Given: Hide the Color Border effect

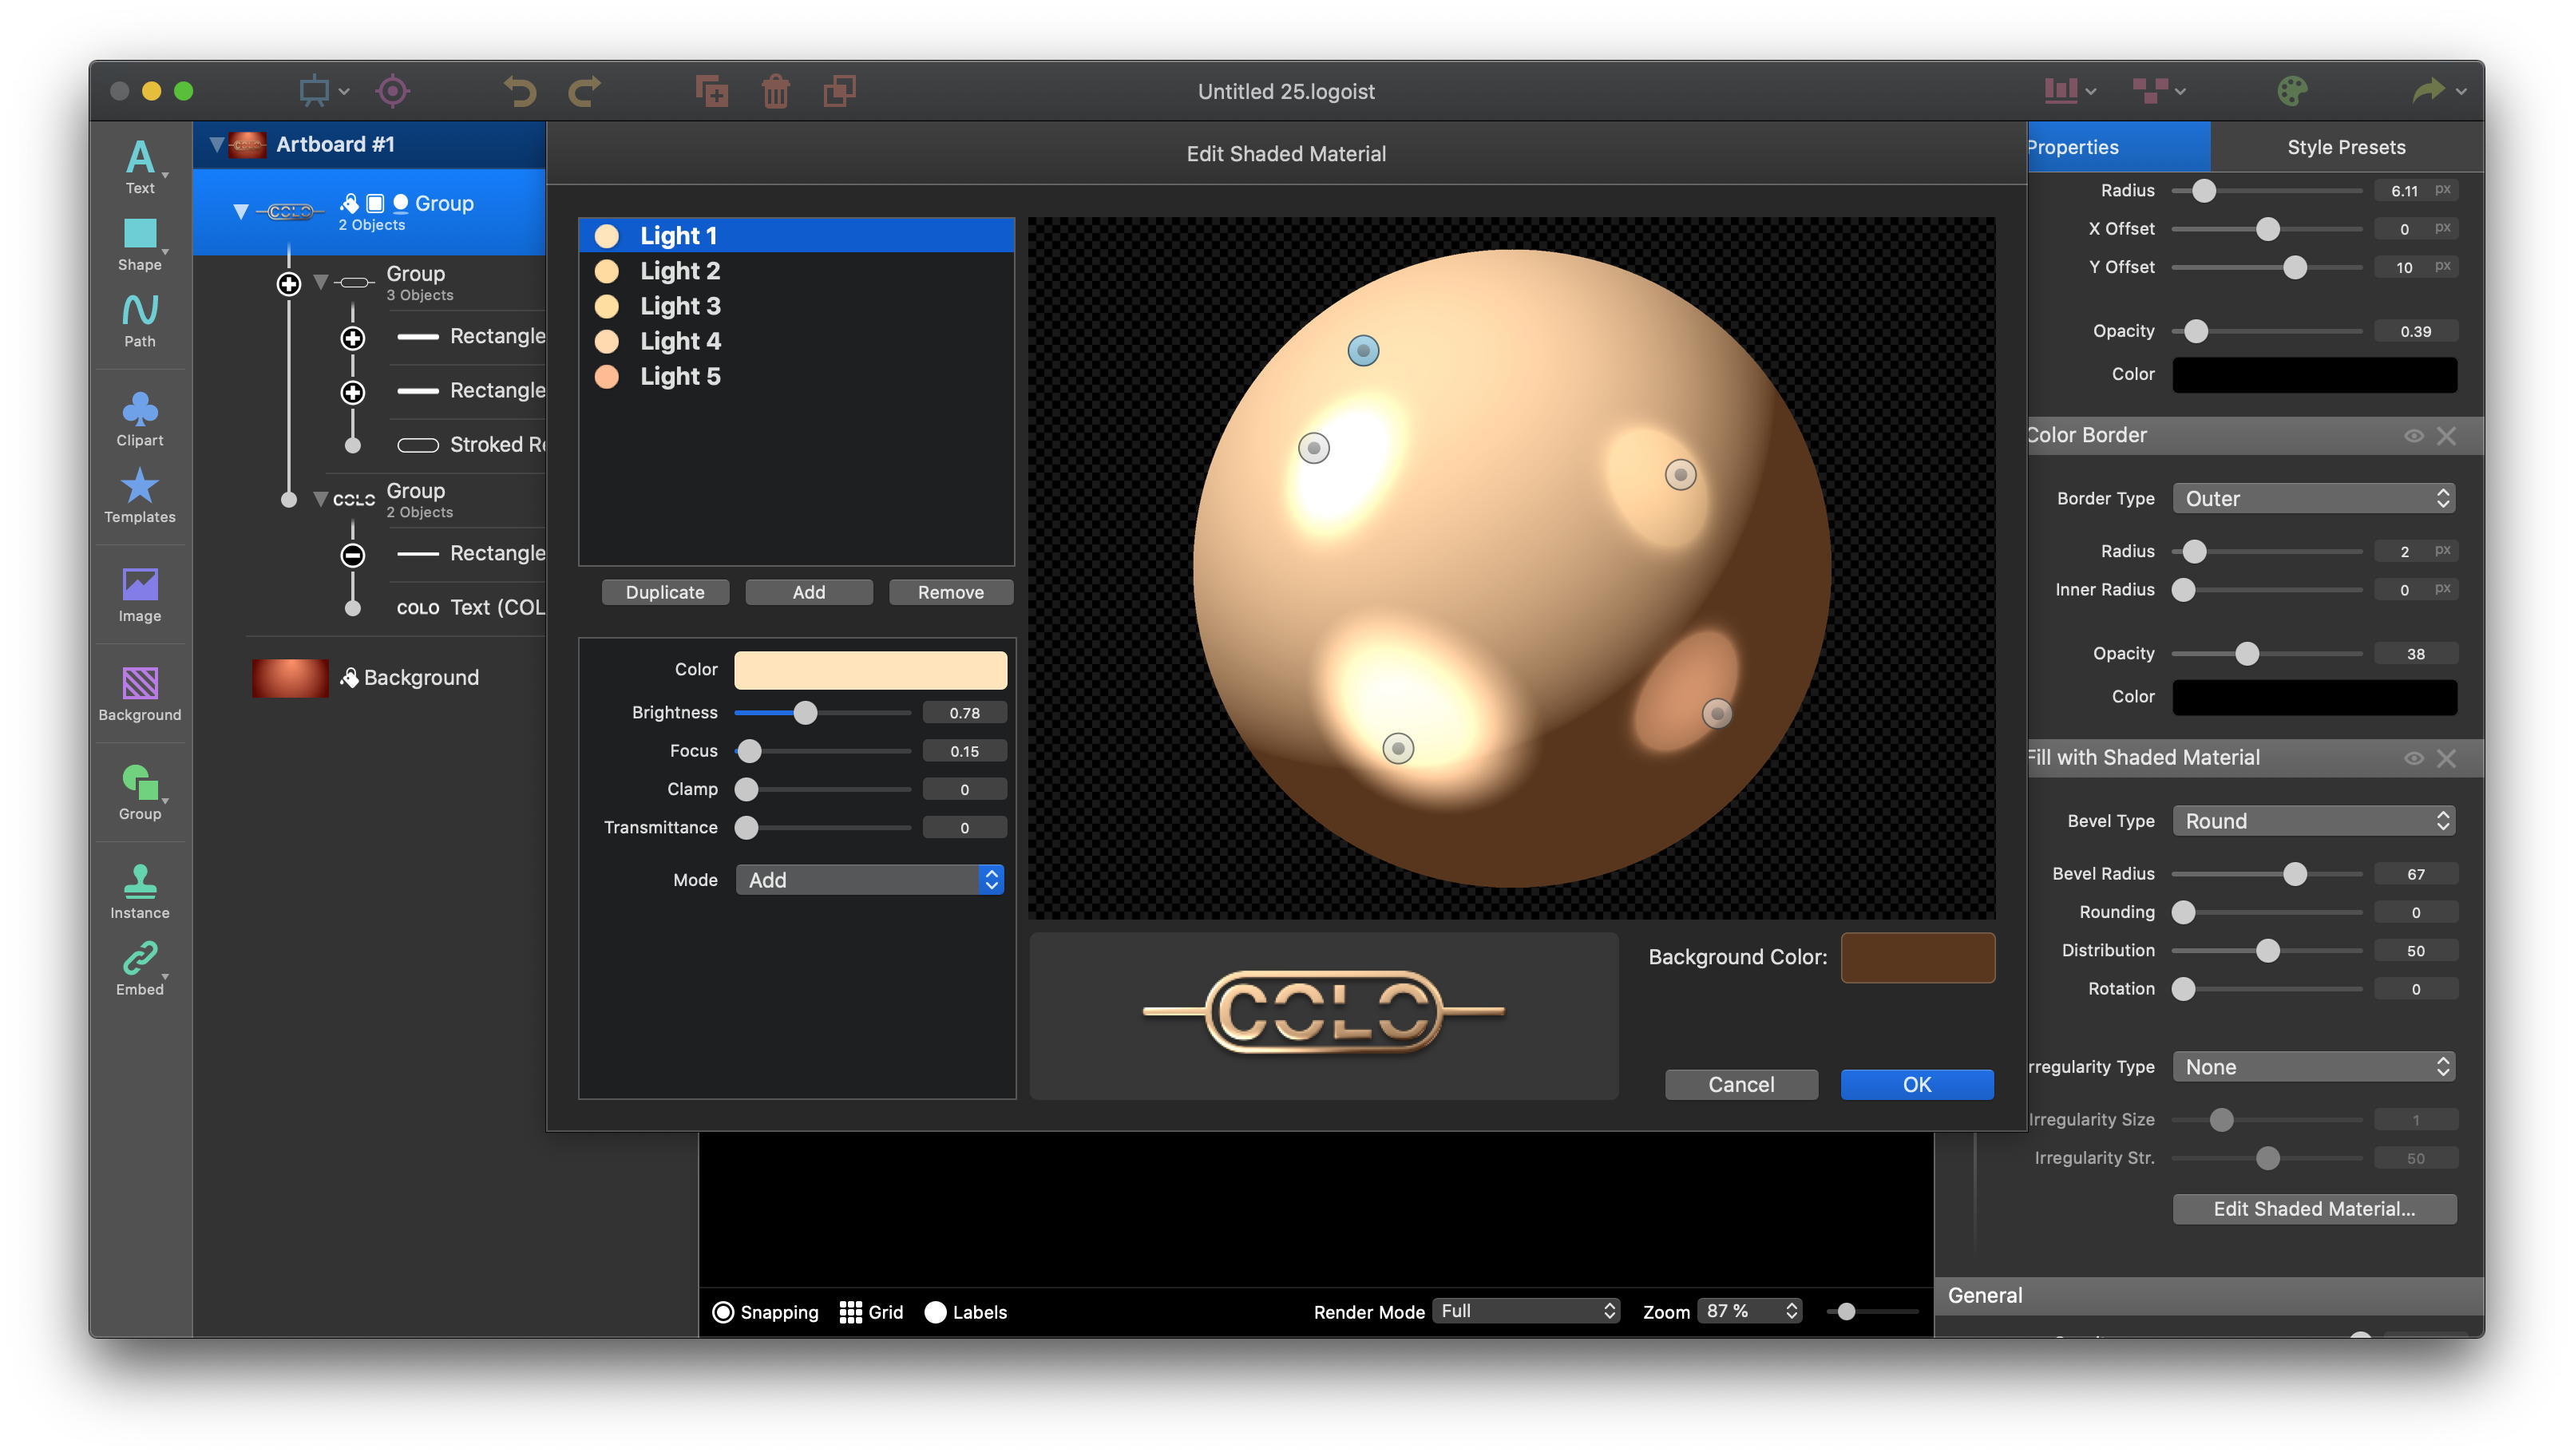Looking at the screenshot, I should tap(2414, 436).
